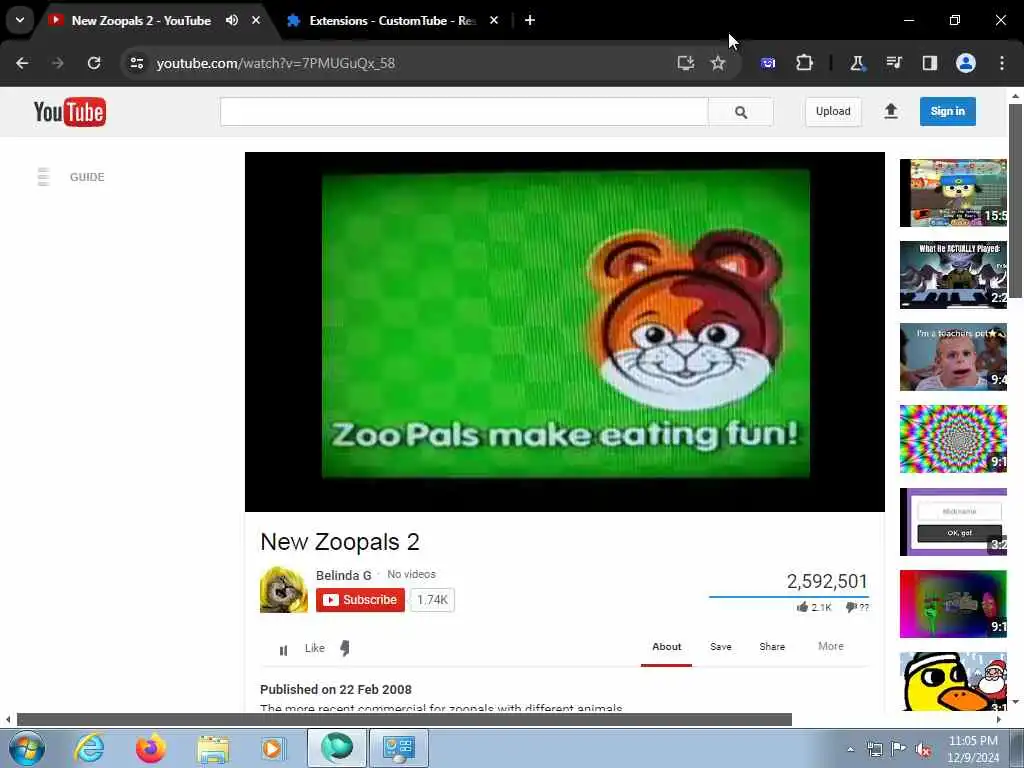Open the Chrome extensions puzzle icon
The height and width of the screenshot is (768, 1024).
(x=805, y=63)
